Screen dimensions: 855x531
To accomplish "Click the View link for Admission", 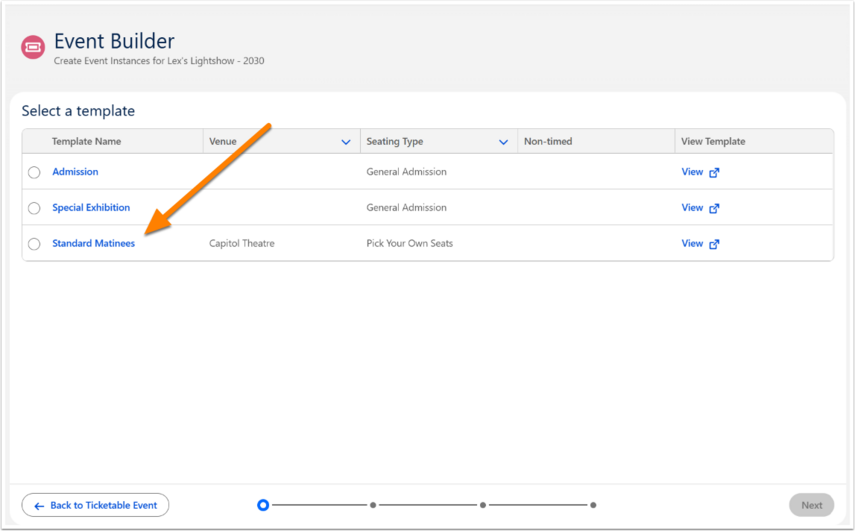I will point(692,172).
